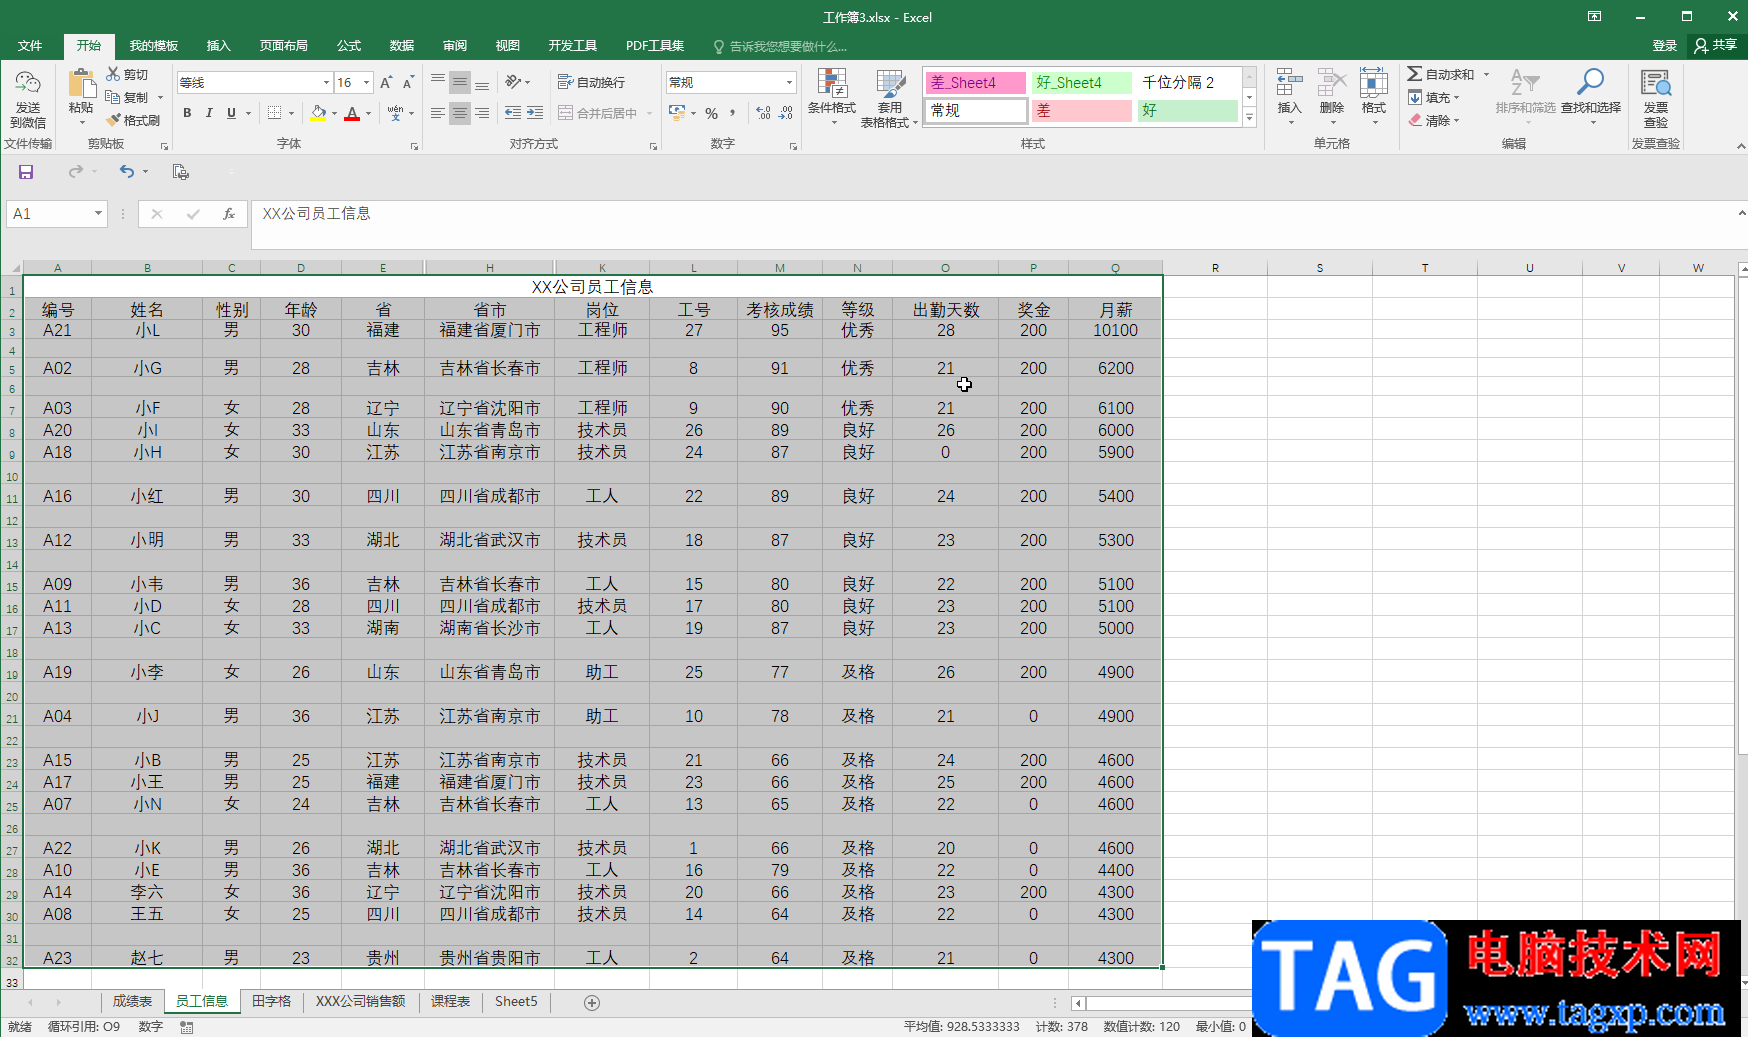Click the Undo arrow icon
This screenshot has height=1037, width=1748.
click(126, 172)
